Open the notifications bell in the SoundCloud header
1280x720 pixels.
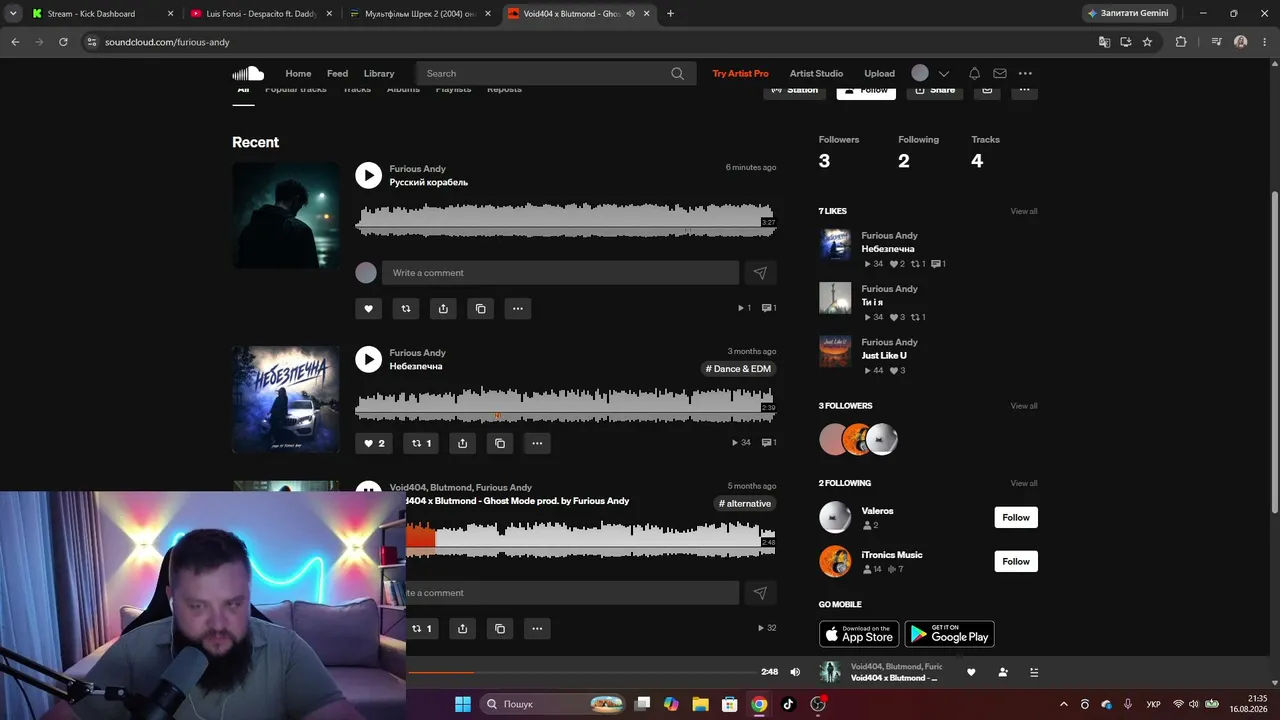[974, 73]
